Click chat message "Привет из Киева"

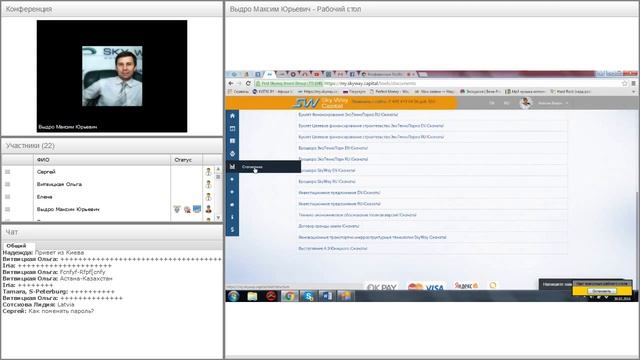click(60, 253)
